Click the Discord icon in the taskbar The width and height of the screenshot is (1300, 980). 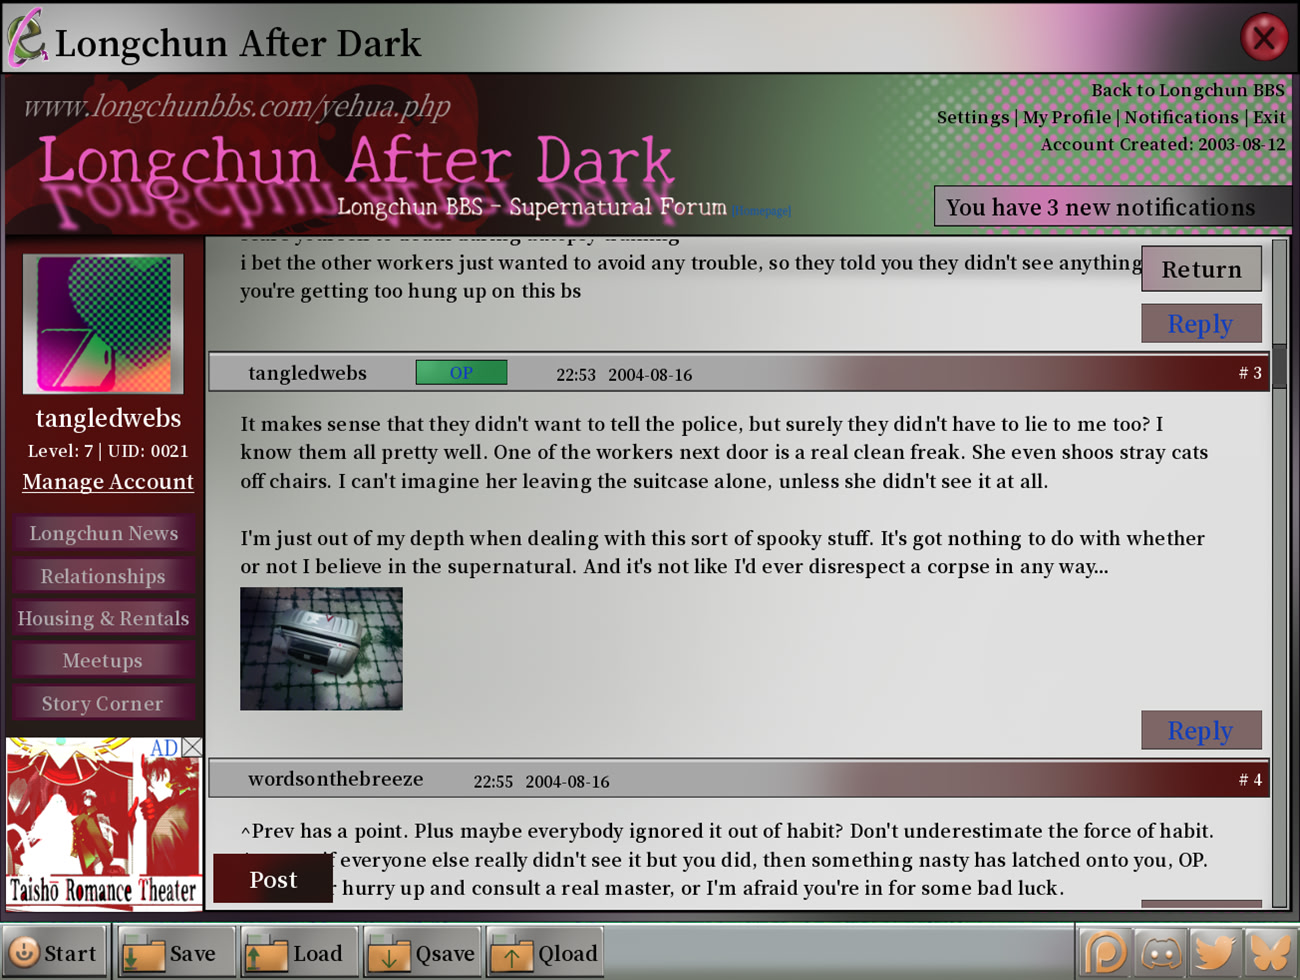tap(1160, 952)
